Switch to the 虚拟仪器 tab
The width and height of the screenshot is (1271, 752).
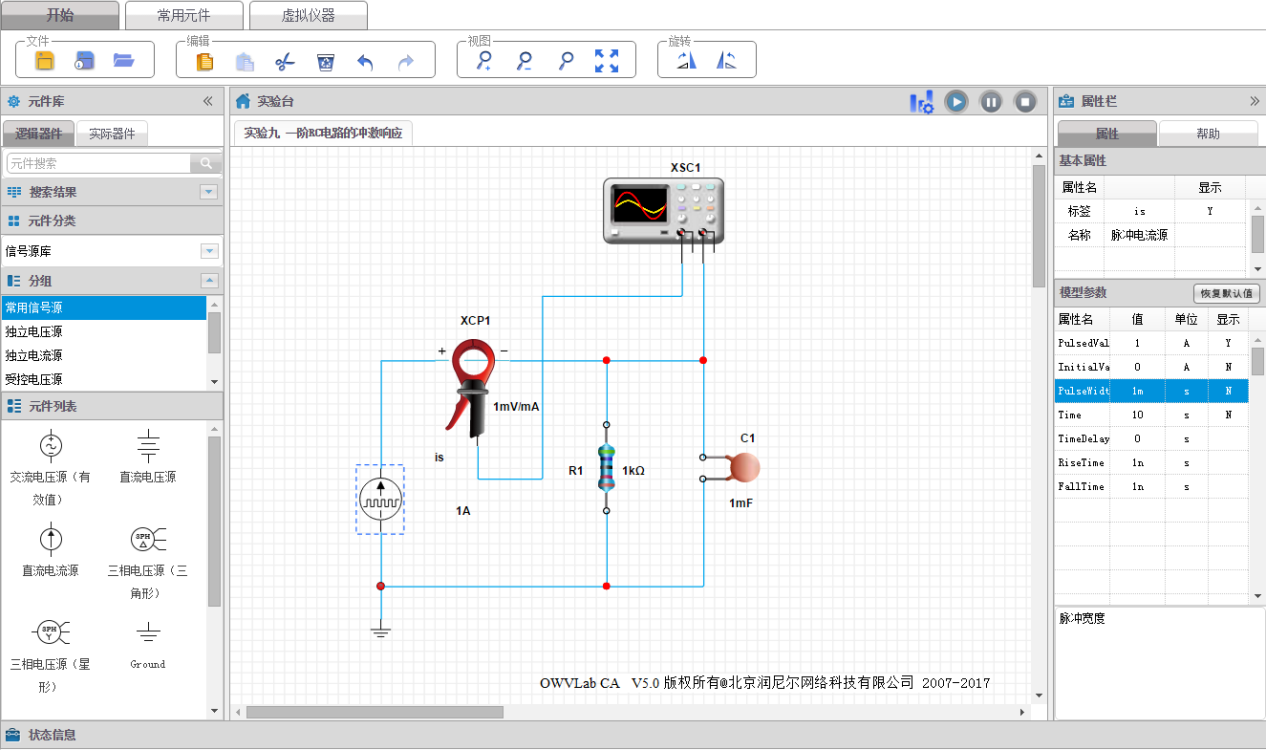[x=308, y=16]
